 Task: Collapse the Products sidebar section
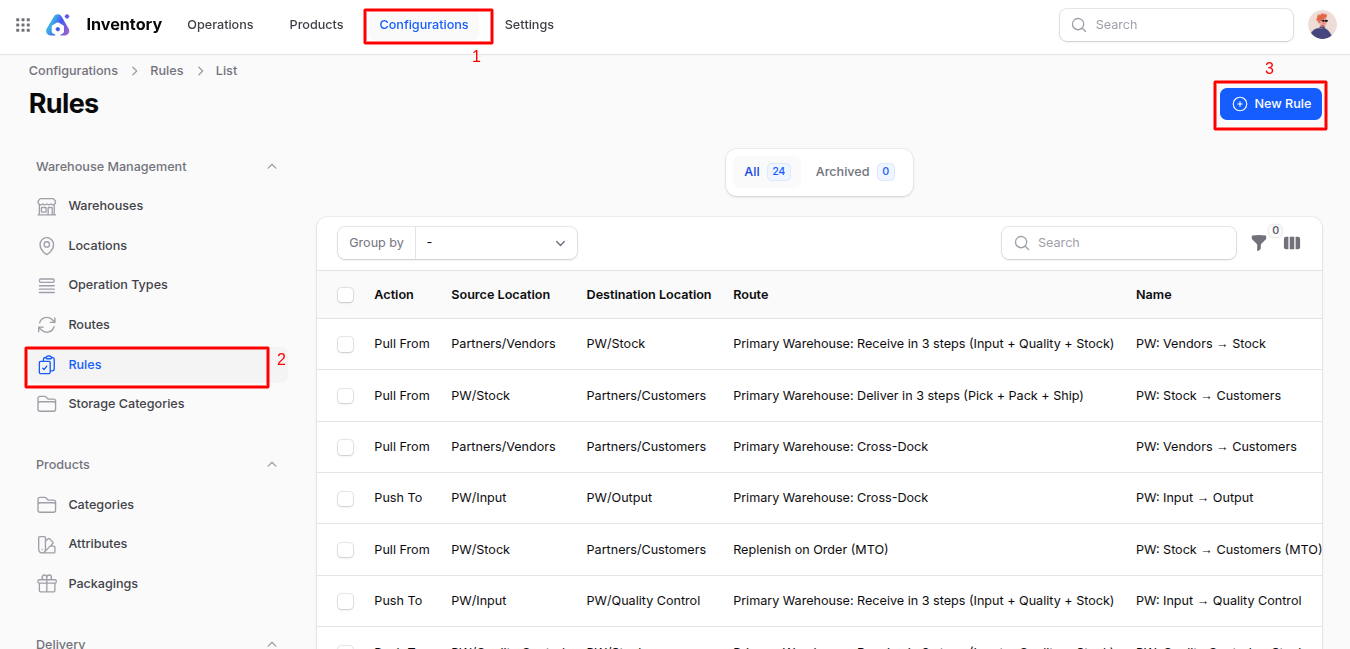[272, 465]
